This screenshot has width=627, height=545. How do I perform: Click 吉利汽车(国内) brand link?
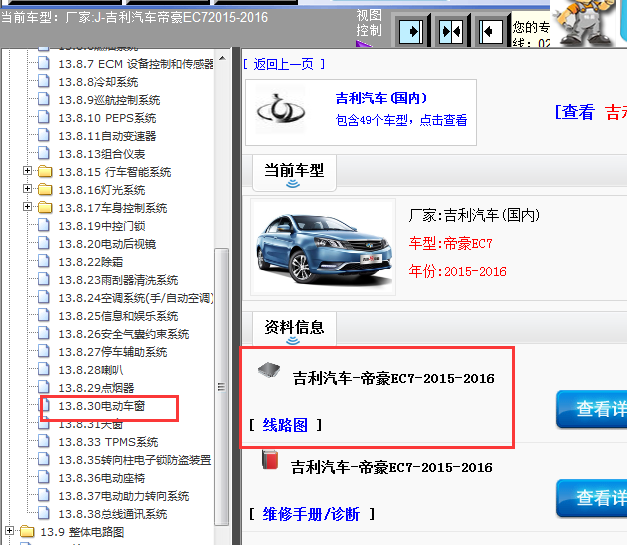381,98
